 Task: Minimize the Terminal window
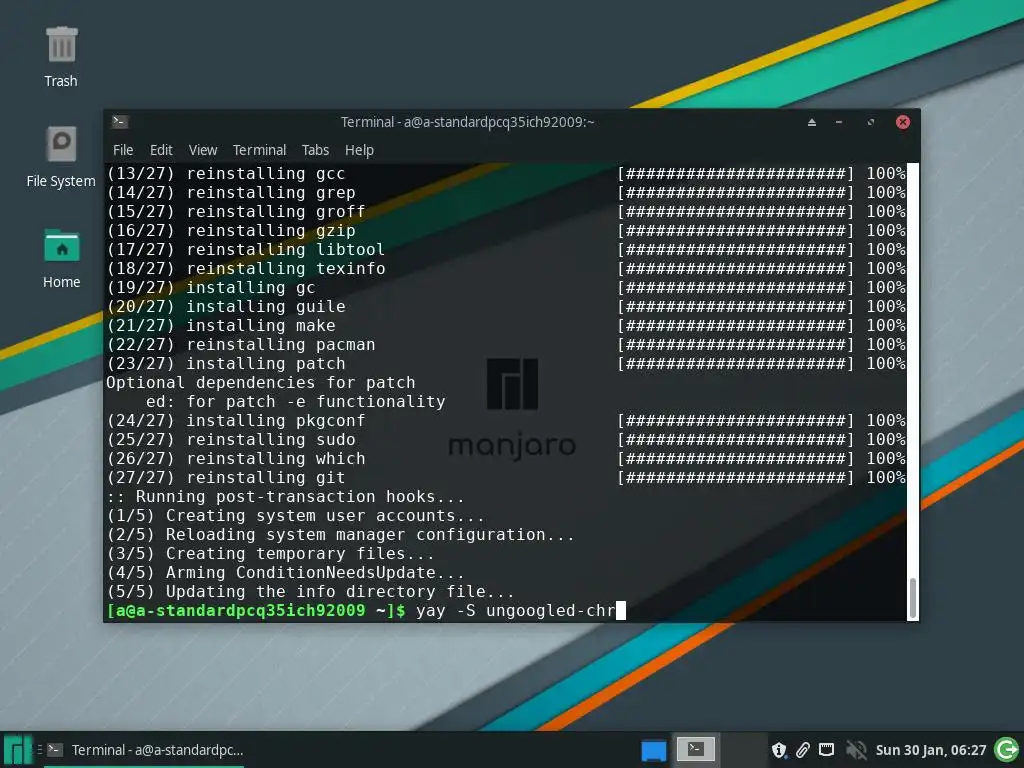point(839,122)
